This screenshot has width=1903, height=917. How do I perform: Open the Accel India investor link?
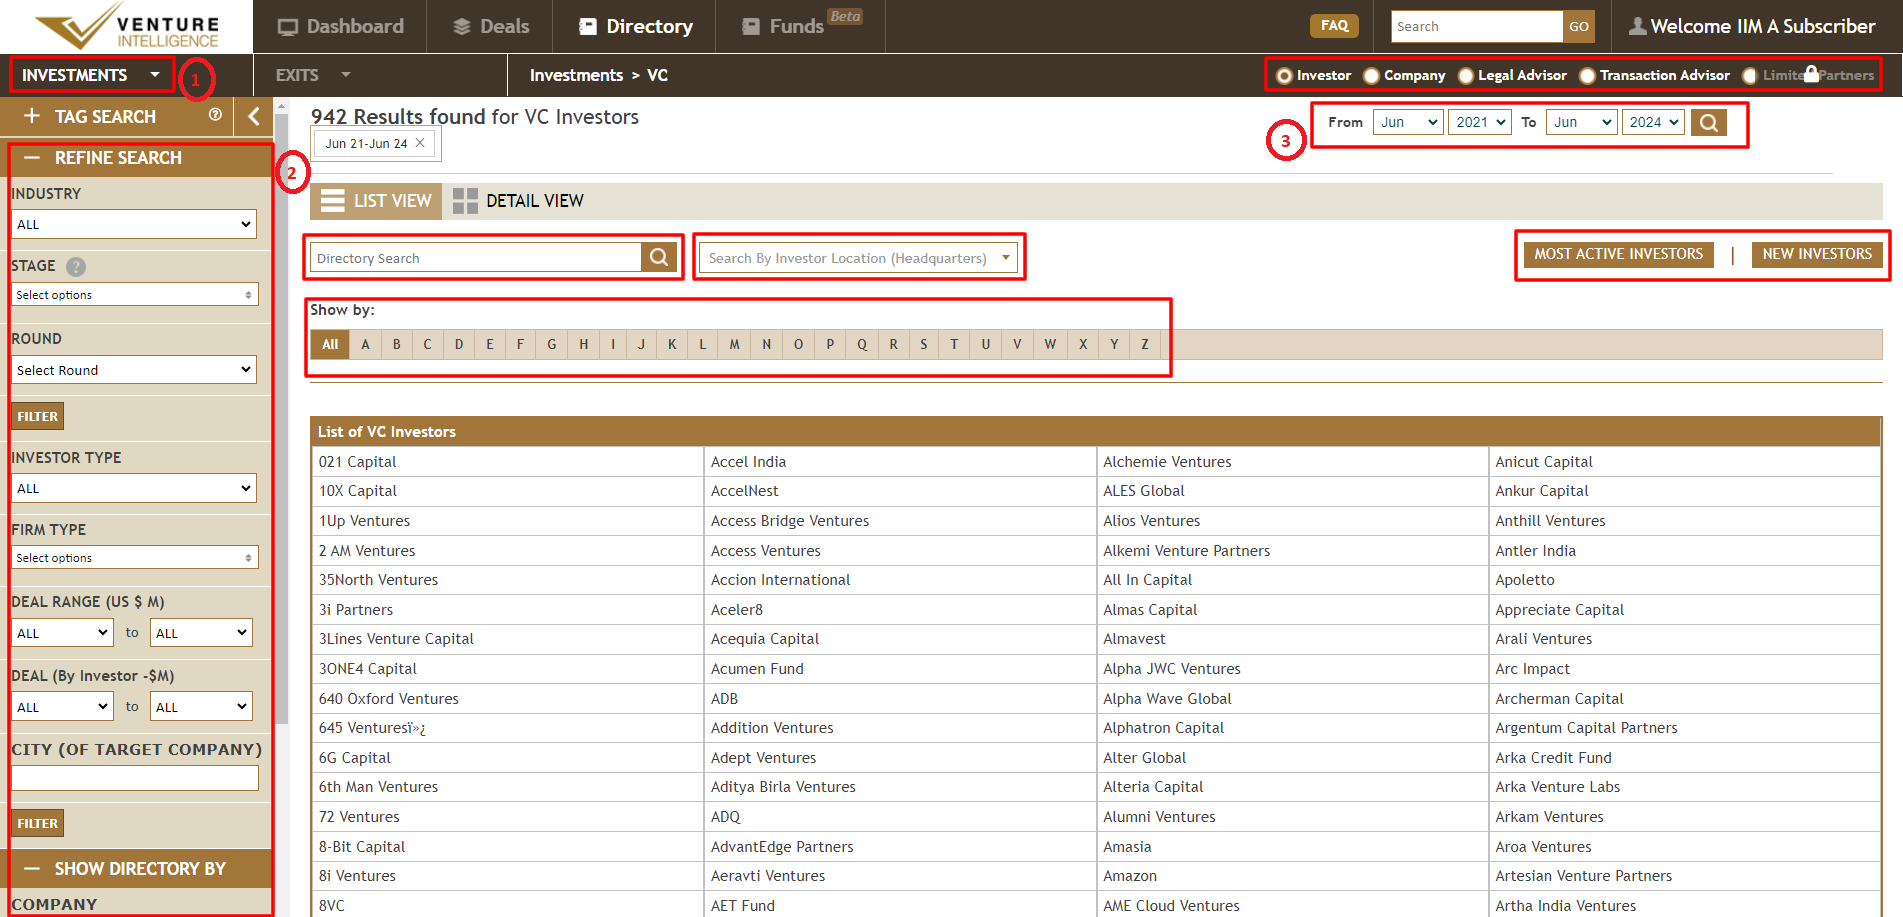pyautogui.click(x=748, y=462)
